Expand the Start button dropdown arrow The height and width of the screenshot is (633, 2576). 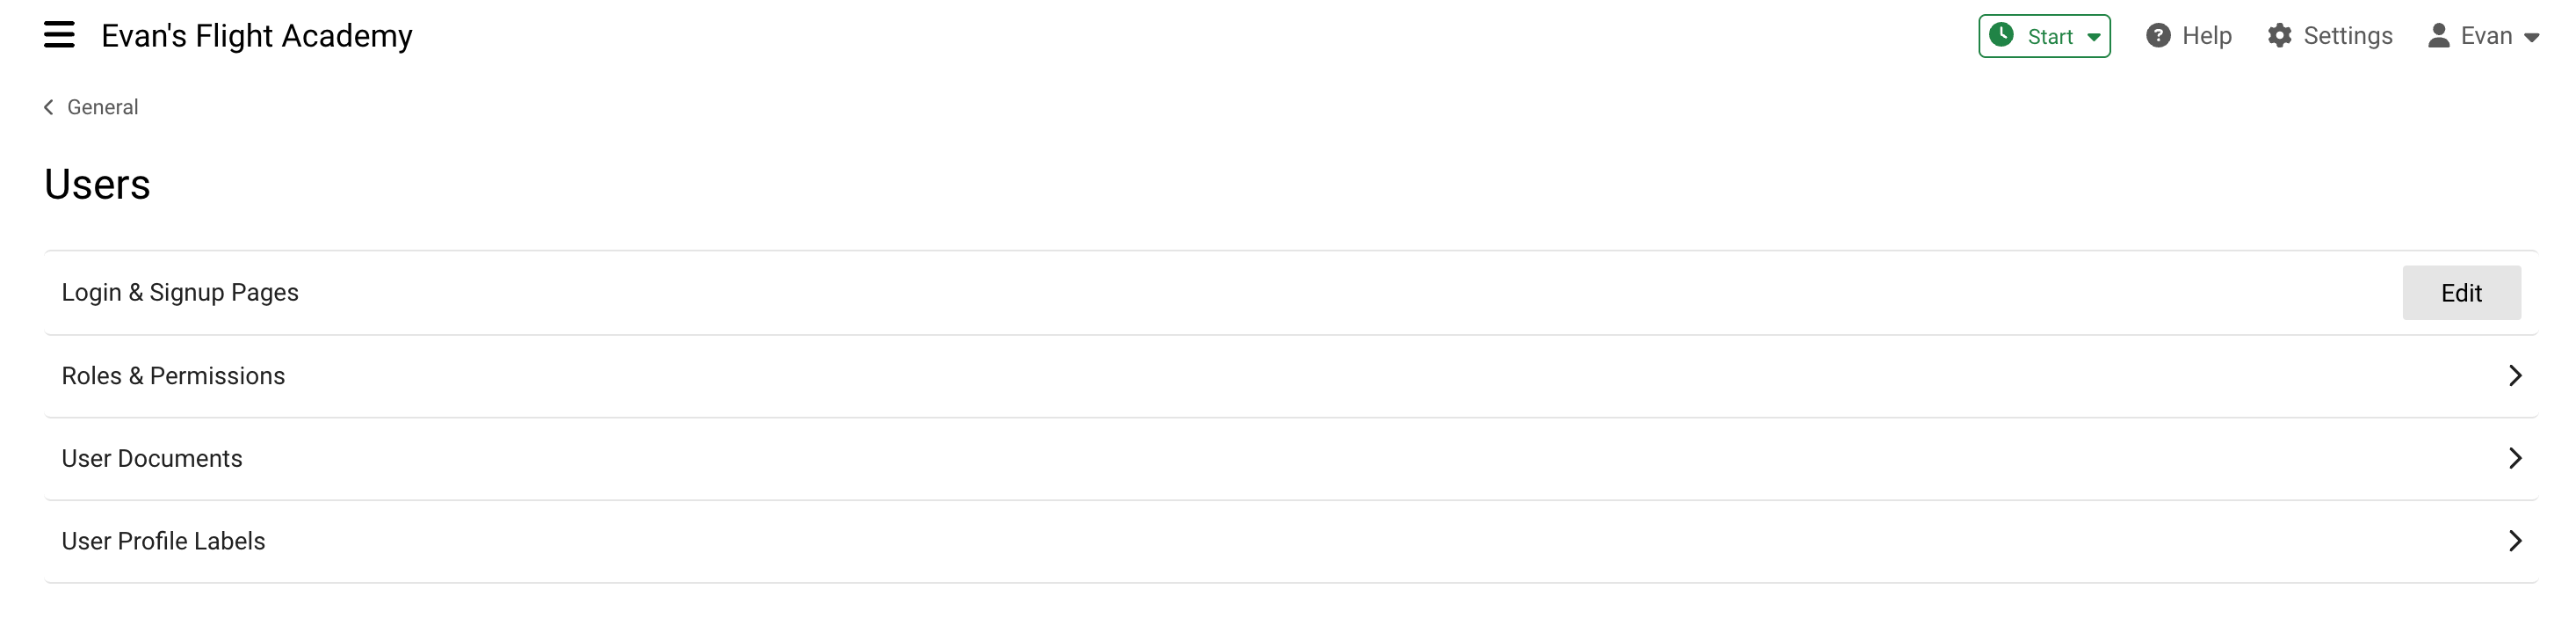2093,37
